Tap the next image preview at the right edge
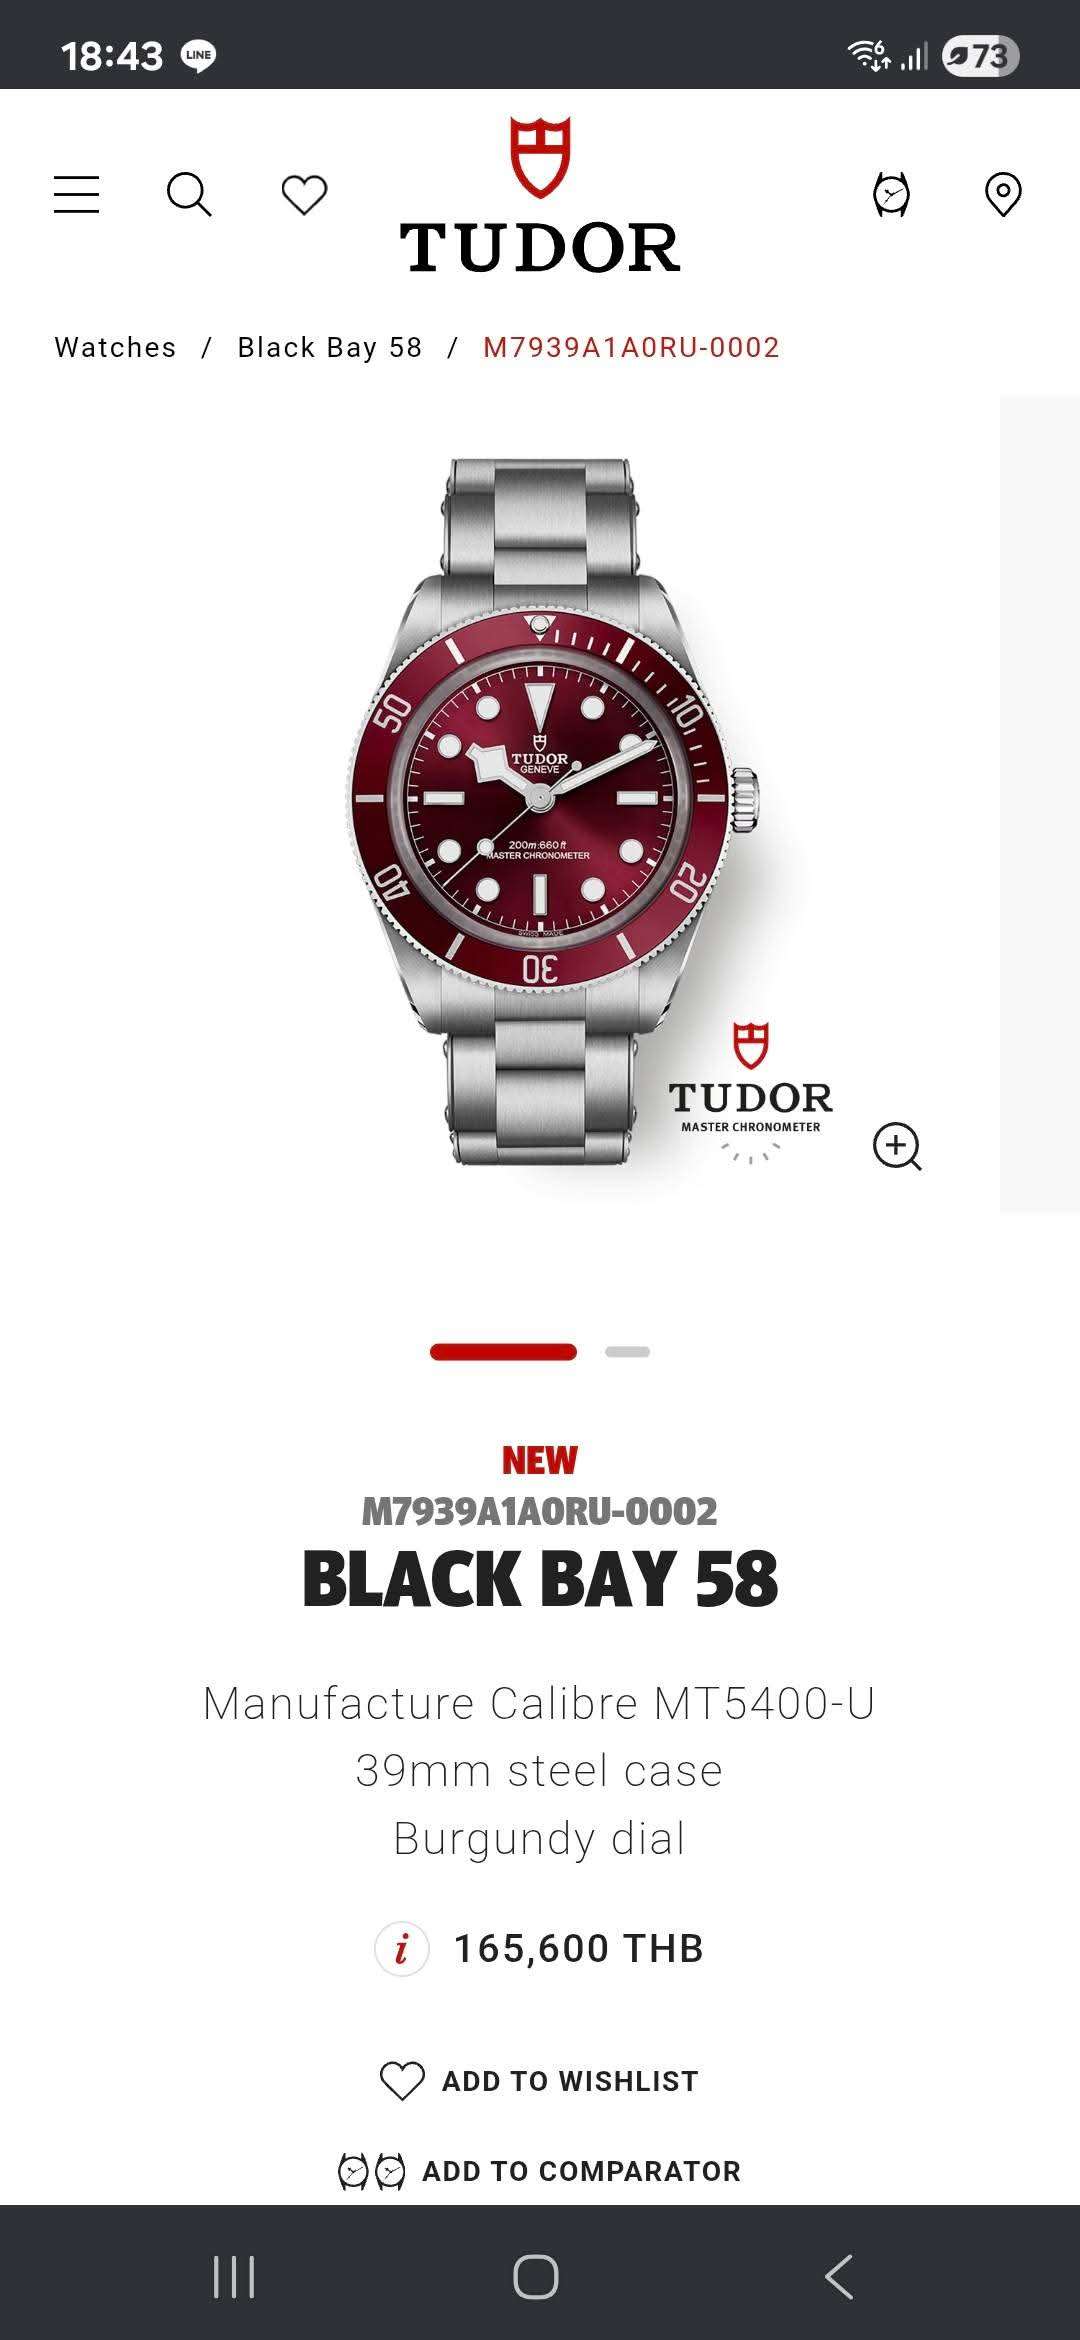The image size is (1080, 2340). tap(1040, 805)
